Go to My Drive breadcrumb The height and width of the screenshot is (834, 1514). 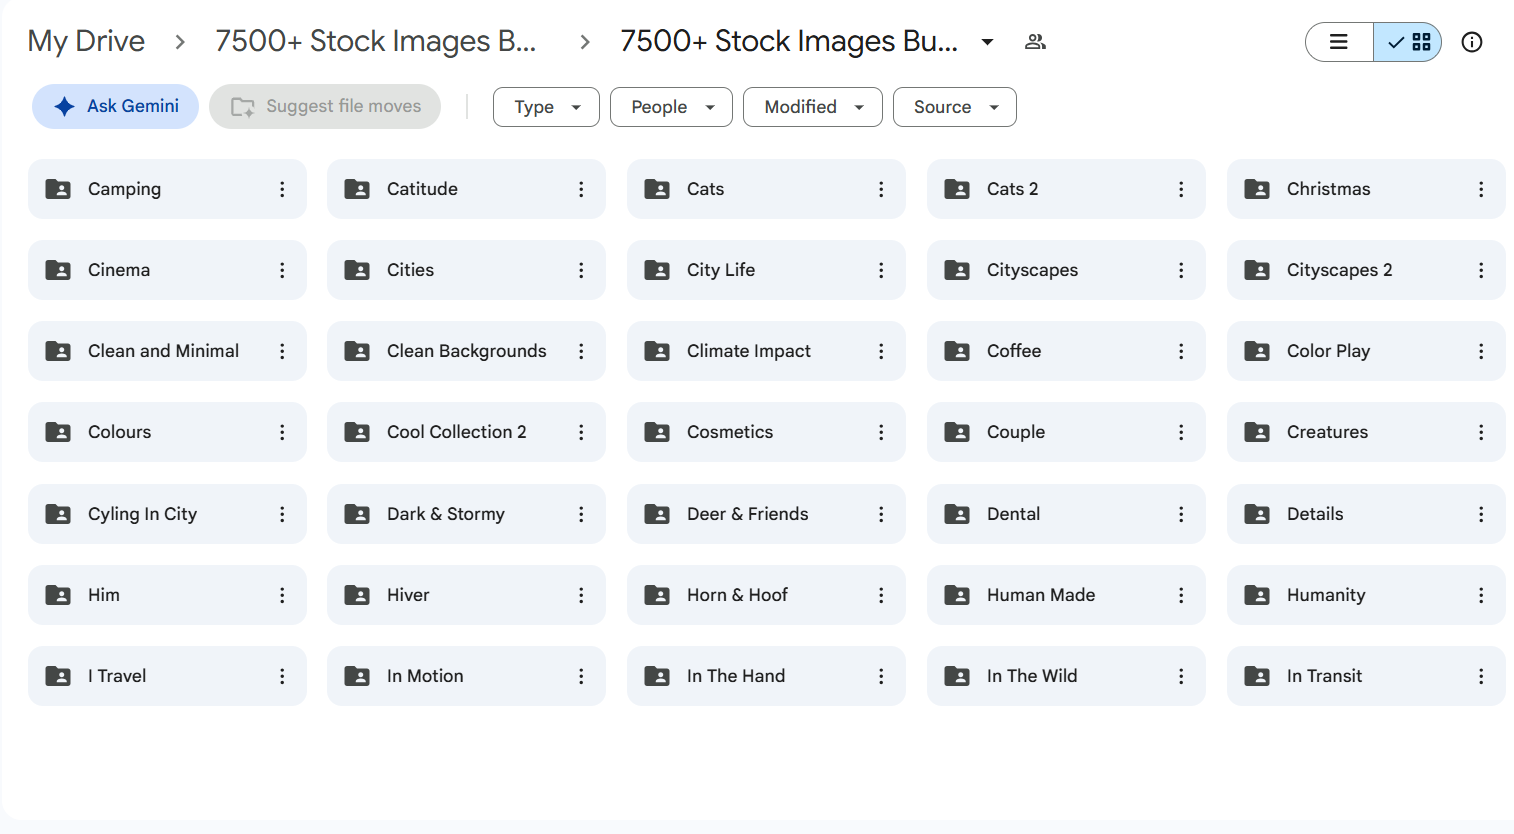coord(86,41)
